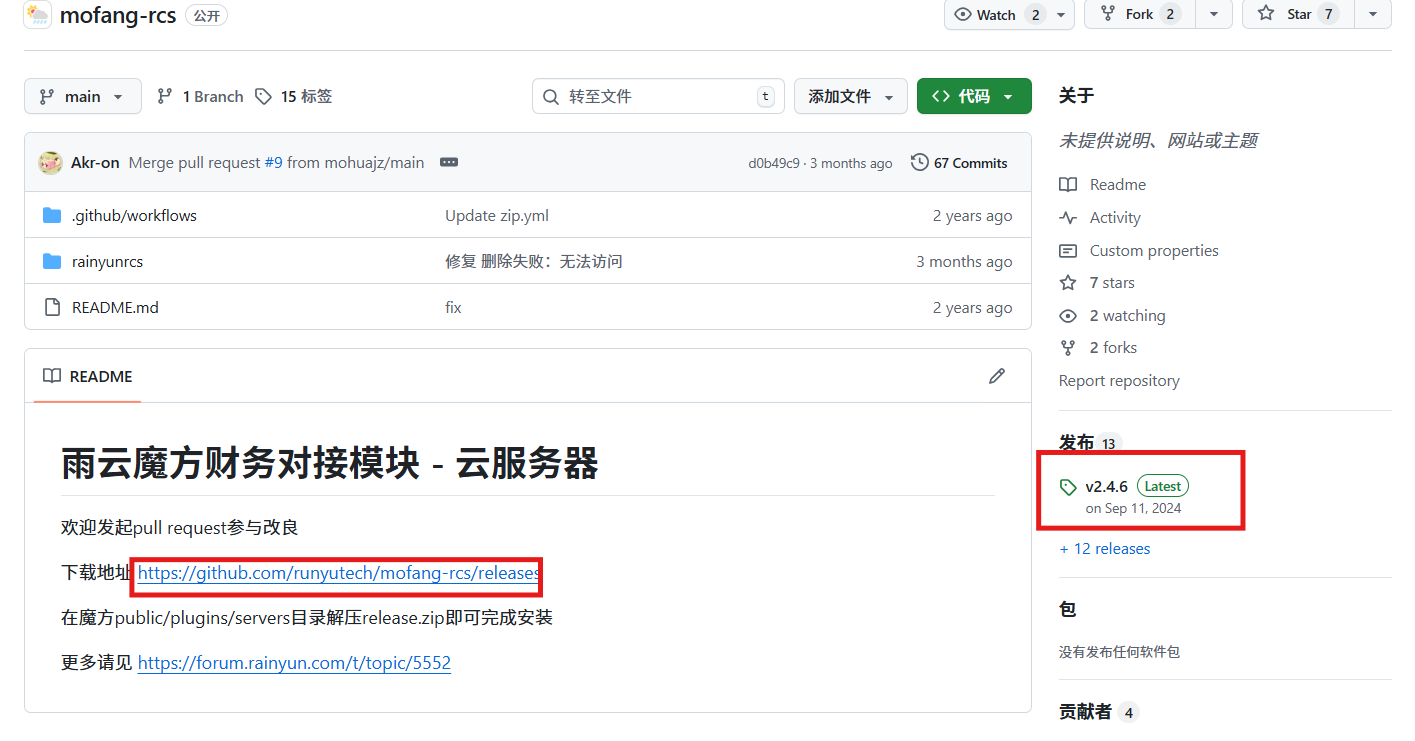The image size is (1415, 741).
Task: Open the rainyunrcs folder
Action: [x=107, y=261]
